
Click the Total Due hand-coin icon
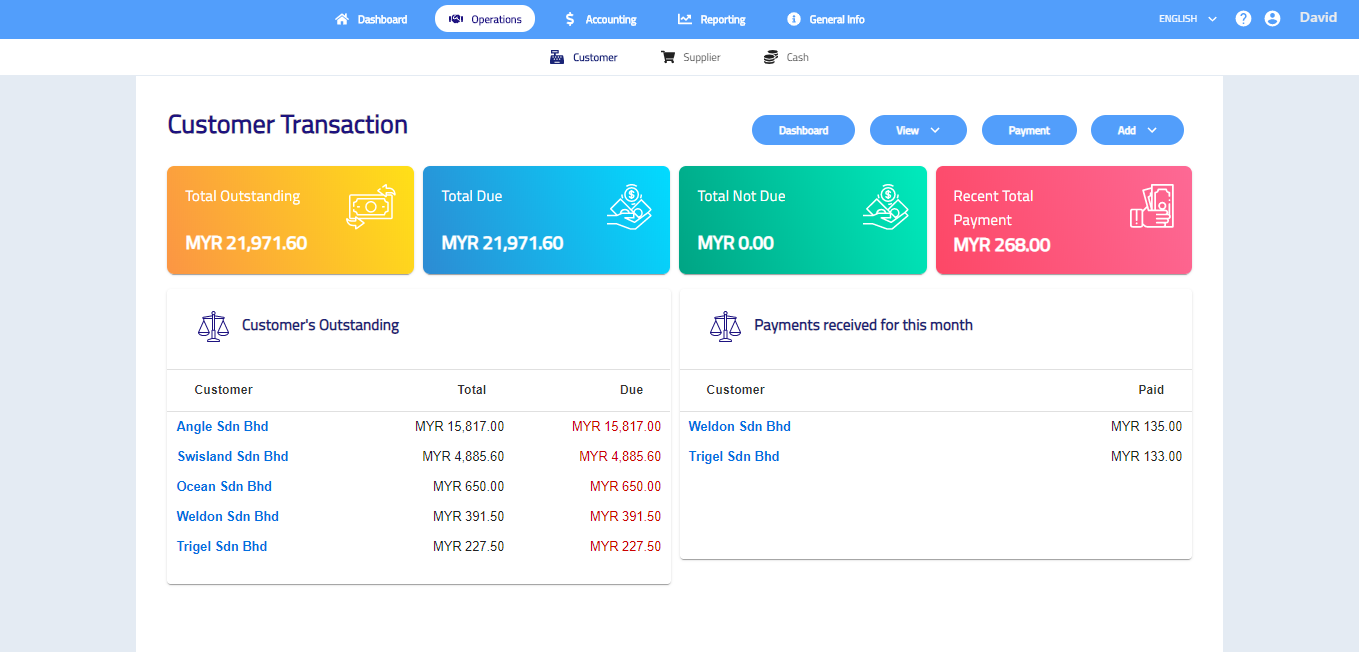point(629,205)
